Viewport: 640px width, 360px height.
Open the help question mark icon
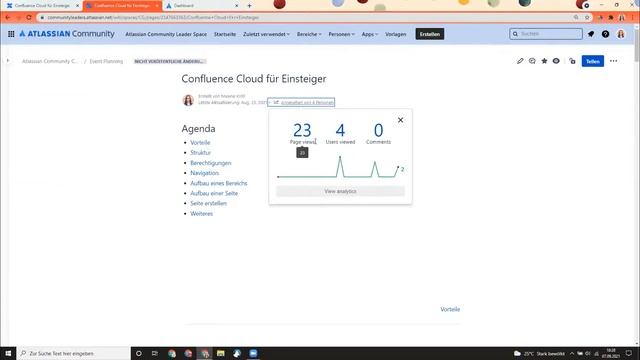click(605, 34)
